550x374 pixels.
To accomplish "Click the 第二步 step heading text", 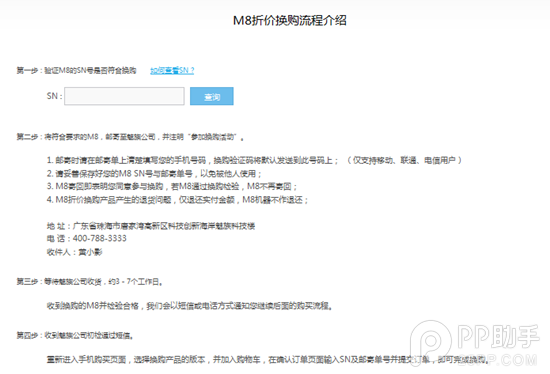I will [x=130, y=137].
